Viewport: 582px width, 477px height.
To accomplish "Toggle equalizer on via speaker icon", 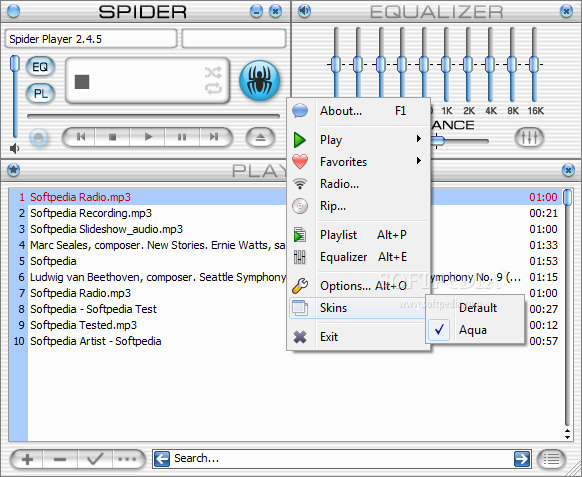I will tap(304, 11).
